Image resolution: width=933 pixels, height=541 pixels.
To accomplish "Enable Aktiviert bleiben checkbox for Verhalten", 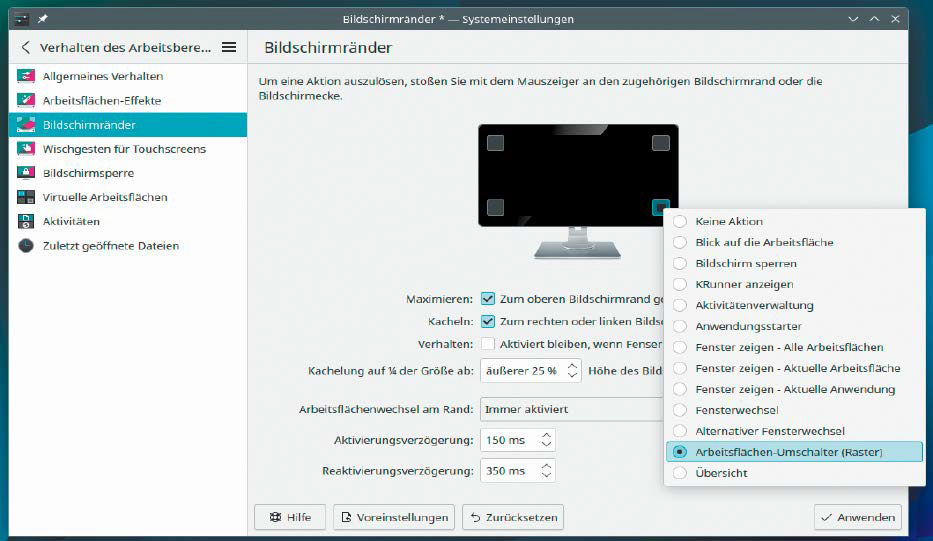I will coord(488,344).
